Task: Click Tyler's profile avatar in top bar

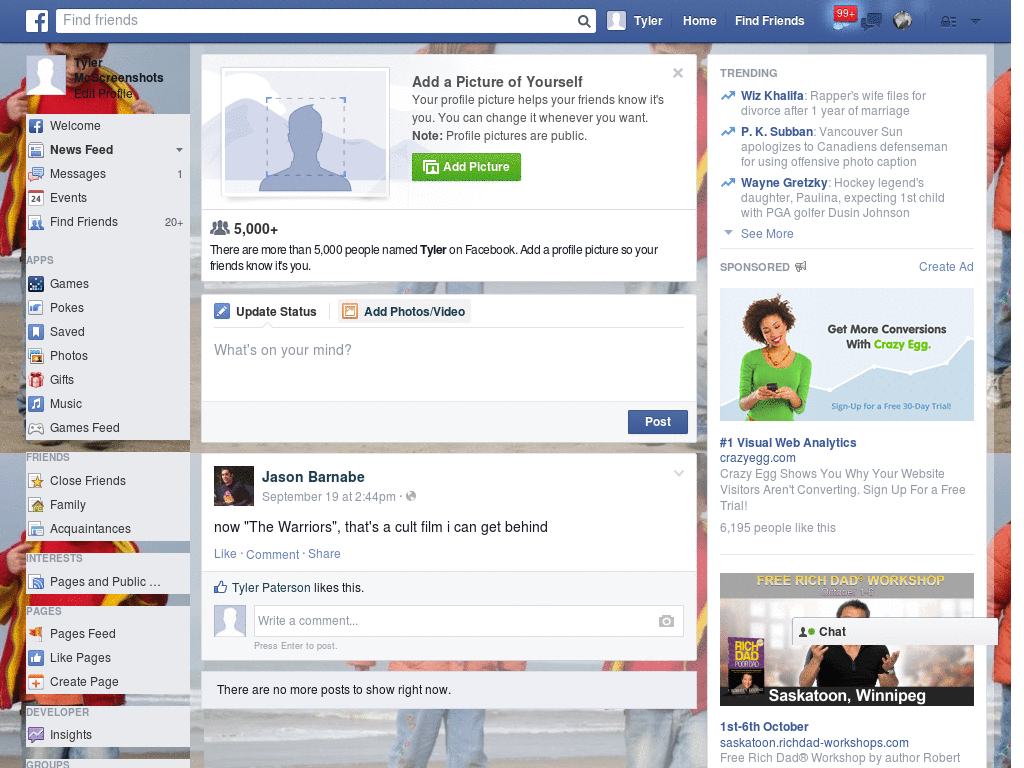Action: [616, 21]
